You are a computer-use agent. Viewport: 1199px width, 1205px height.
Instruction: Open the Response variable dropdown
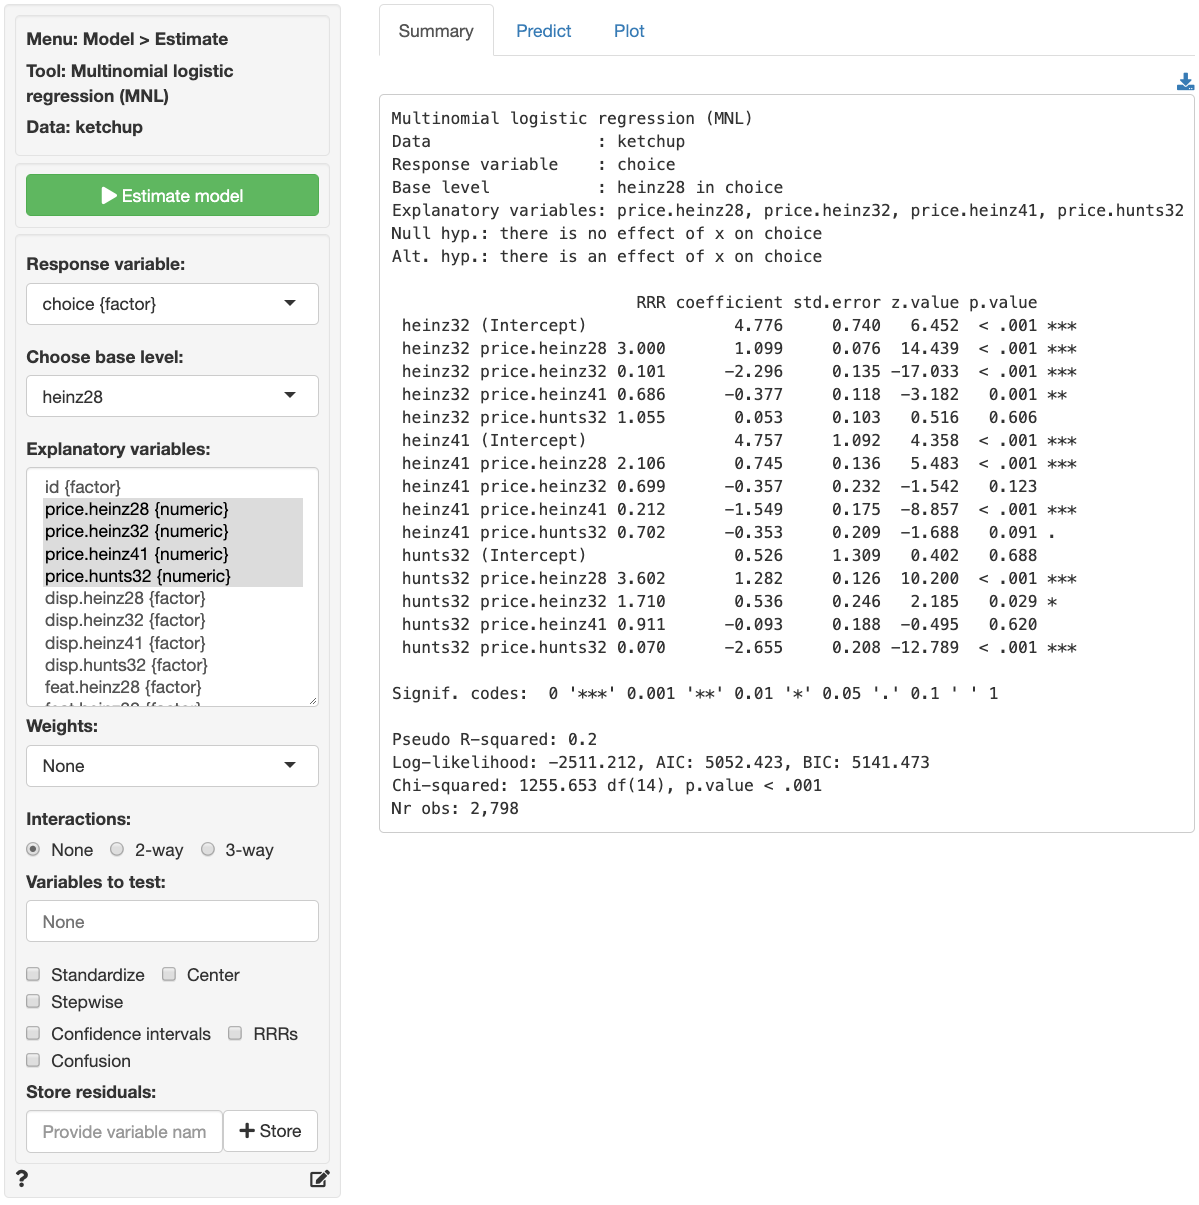tap(172, 304)
